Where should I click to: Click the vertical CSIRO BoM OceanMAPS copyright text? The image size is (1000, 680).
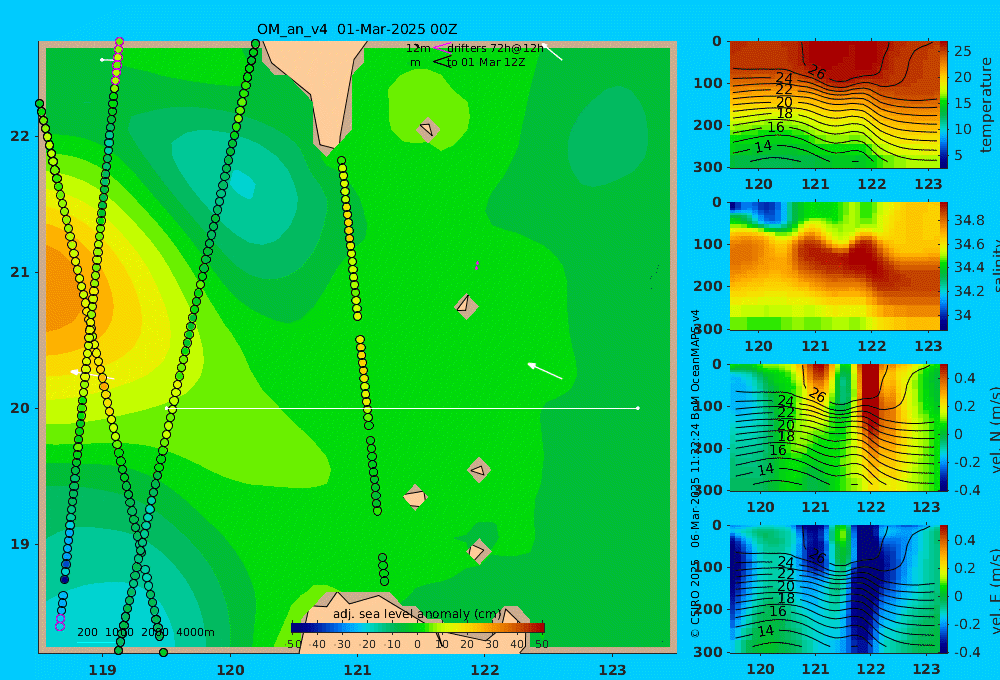pos(695,473)
